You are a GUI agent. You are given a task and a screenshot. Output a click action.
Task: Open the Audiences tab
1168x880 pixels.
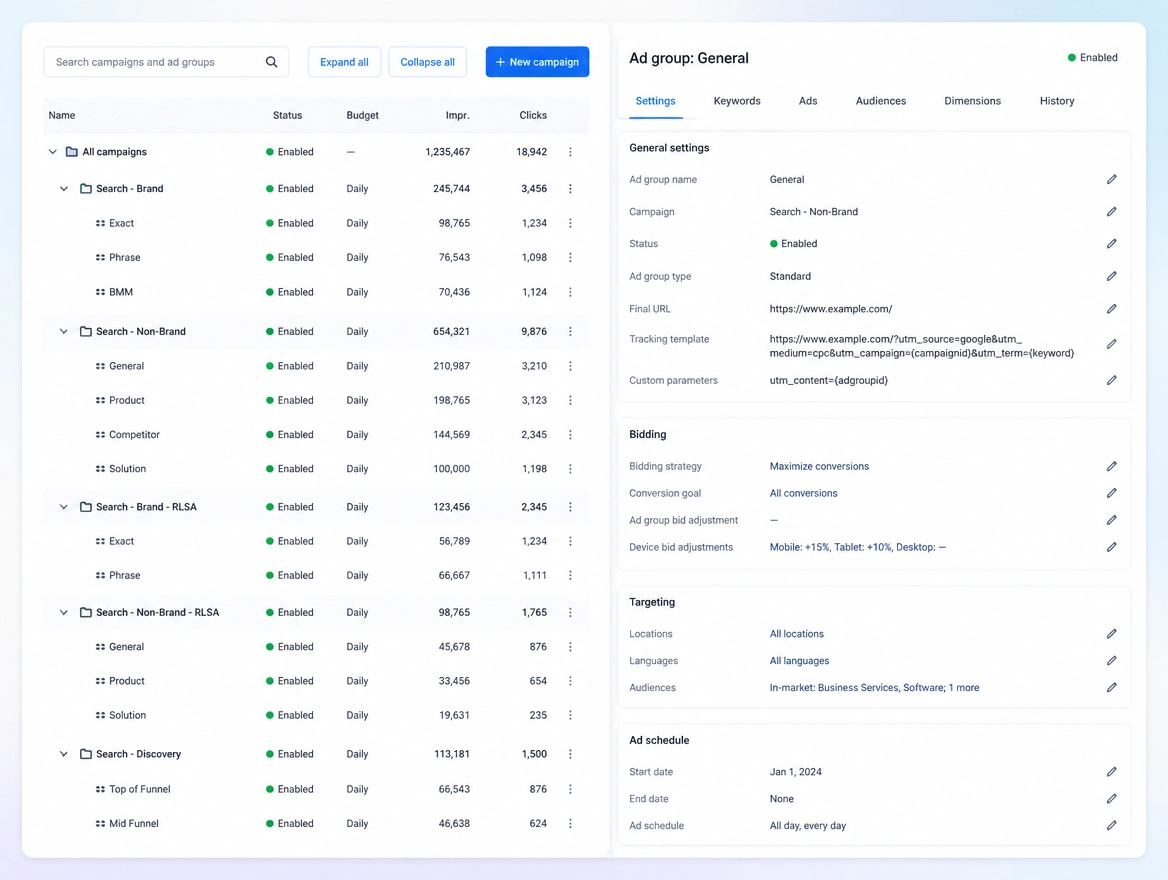[880, 101]
